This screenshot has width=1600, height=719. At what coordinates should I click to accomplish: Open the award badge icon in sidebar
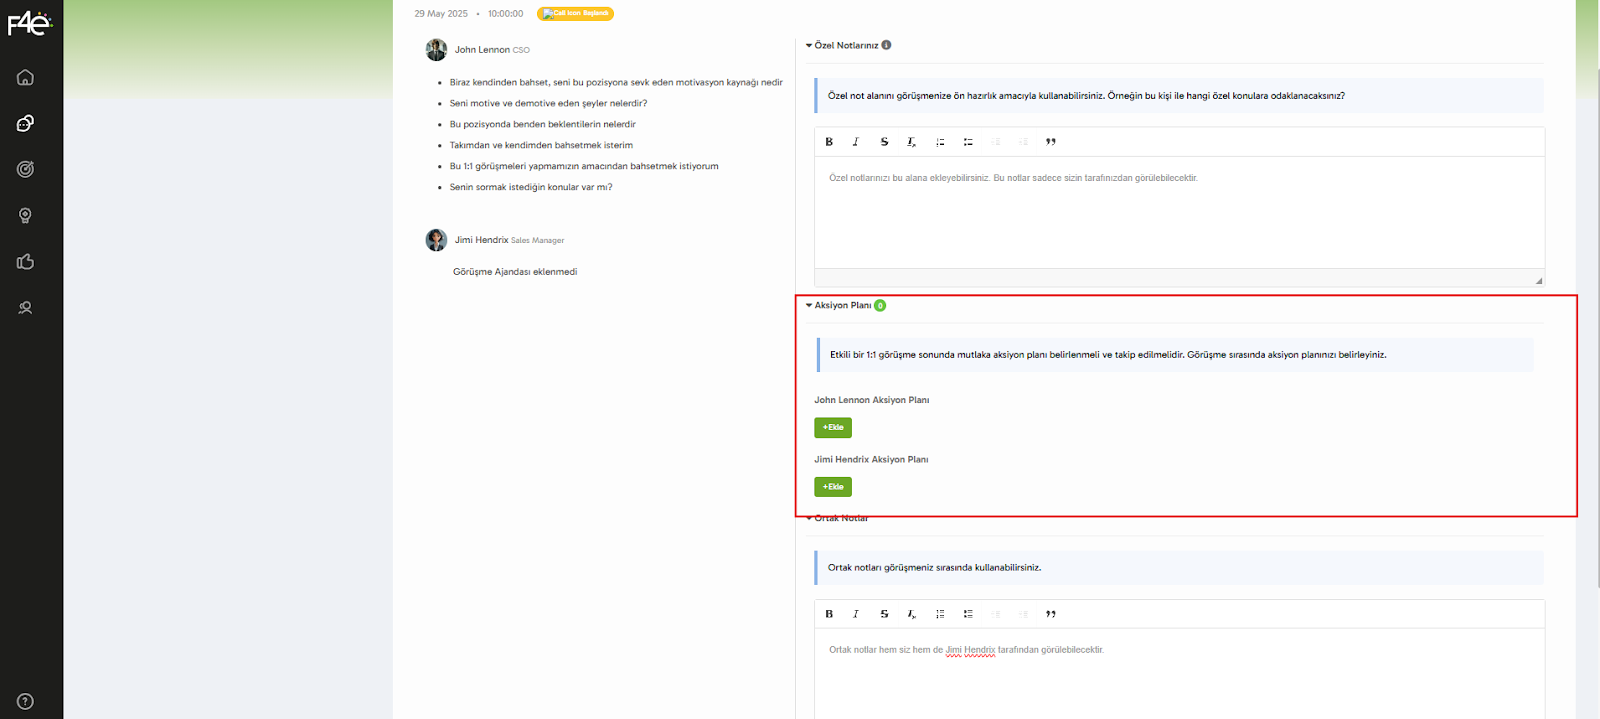[x=26, y=216]
